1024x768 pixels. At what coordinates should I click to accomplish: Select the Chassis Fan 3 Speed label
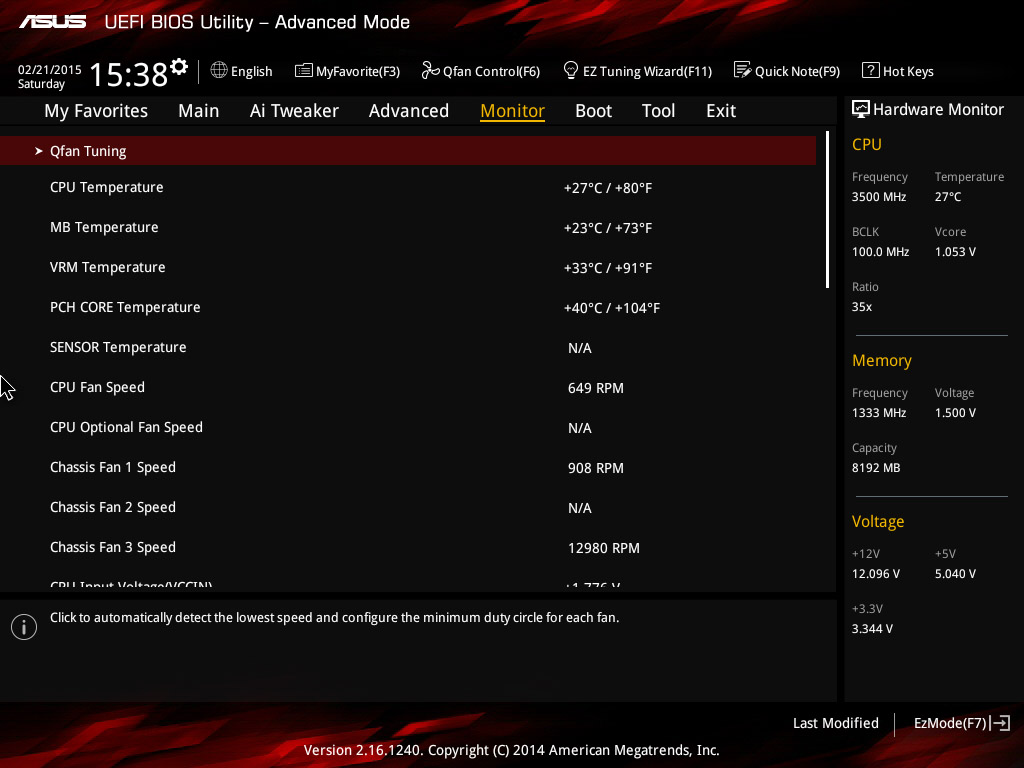113,547
